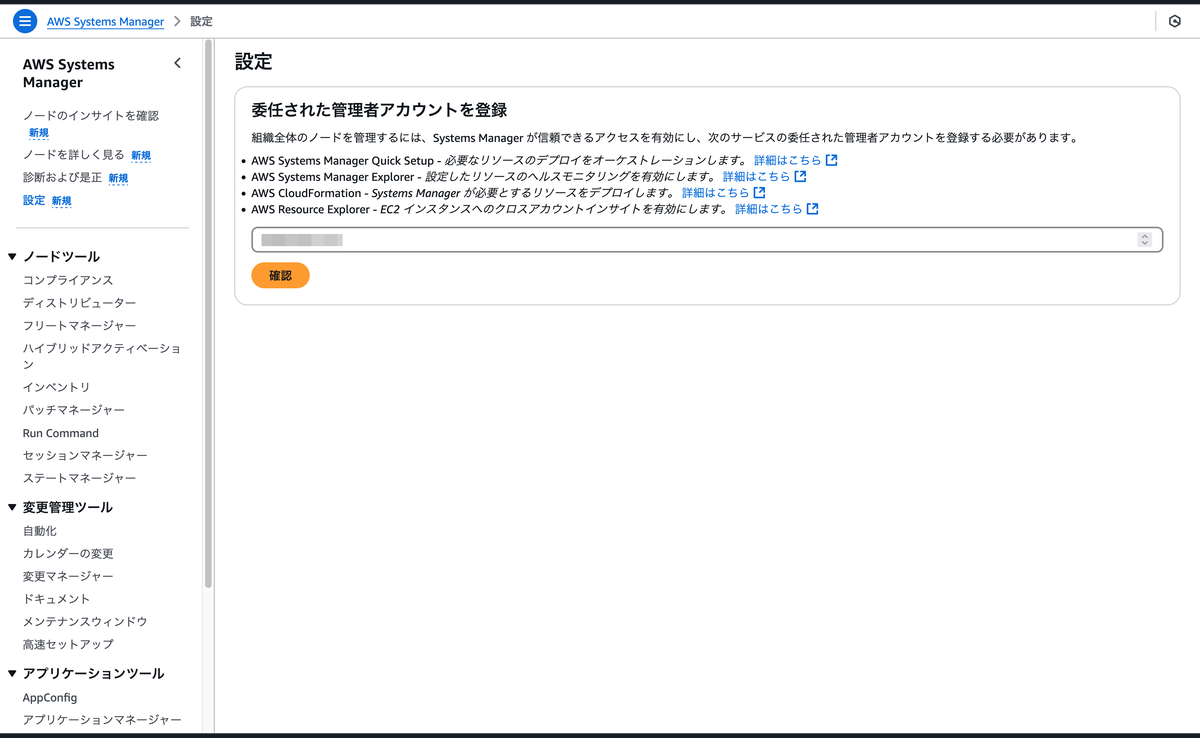The height and width of the screenshot is (738, 1200).
Task: Open AWS Systems Manager breadcrumb link
Action: 105,21
